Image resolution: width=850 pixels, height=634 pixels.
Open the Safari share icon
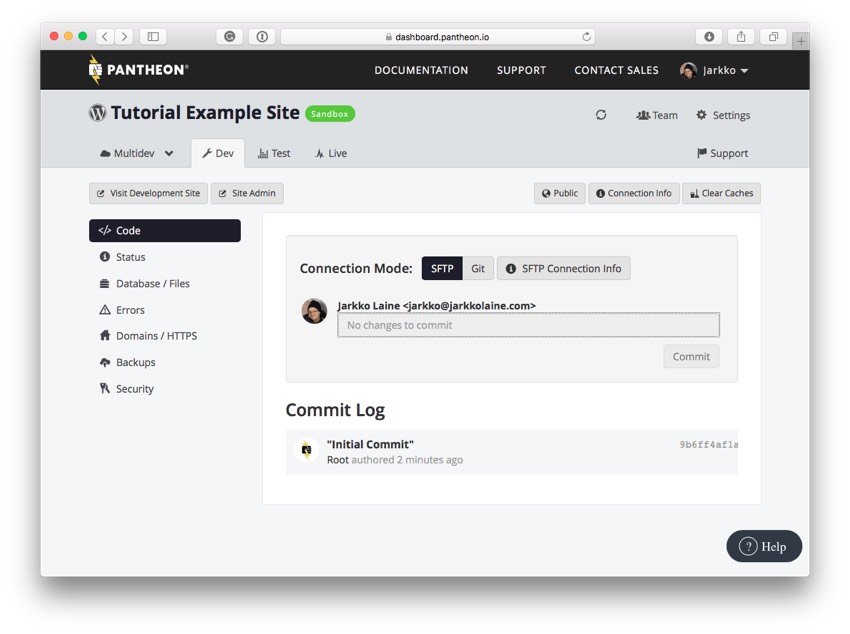tap(741, 37)
